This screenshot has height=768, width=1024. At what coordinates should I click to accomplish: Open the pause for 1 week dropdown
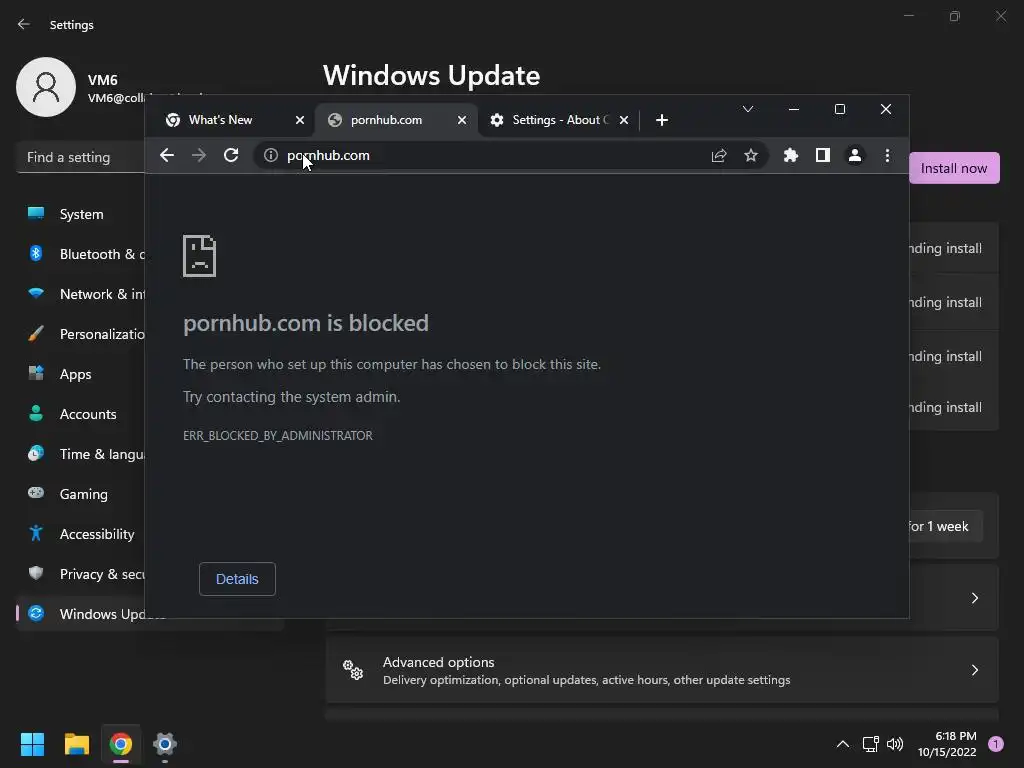pos(946,526)
